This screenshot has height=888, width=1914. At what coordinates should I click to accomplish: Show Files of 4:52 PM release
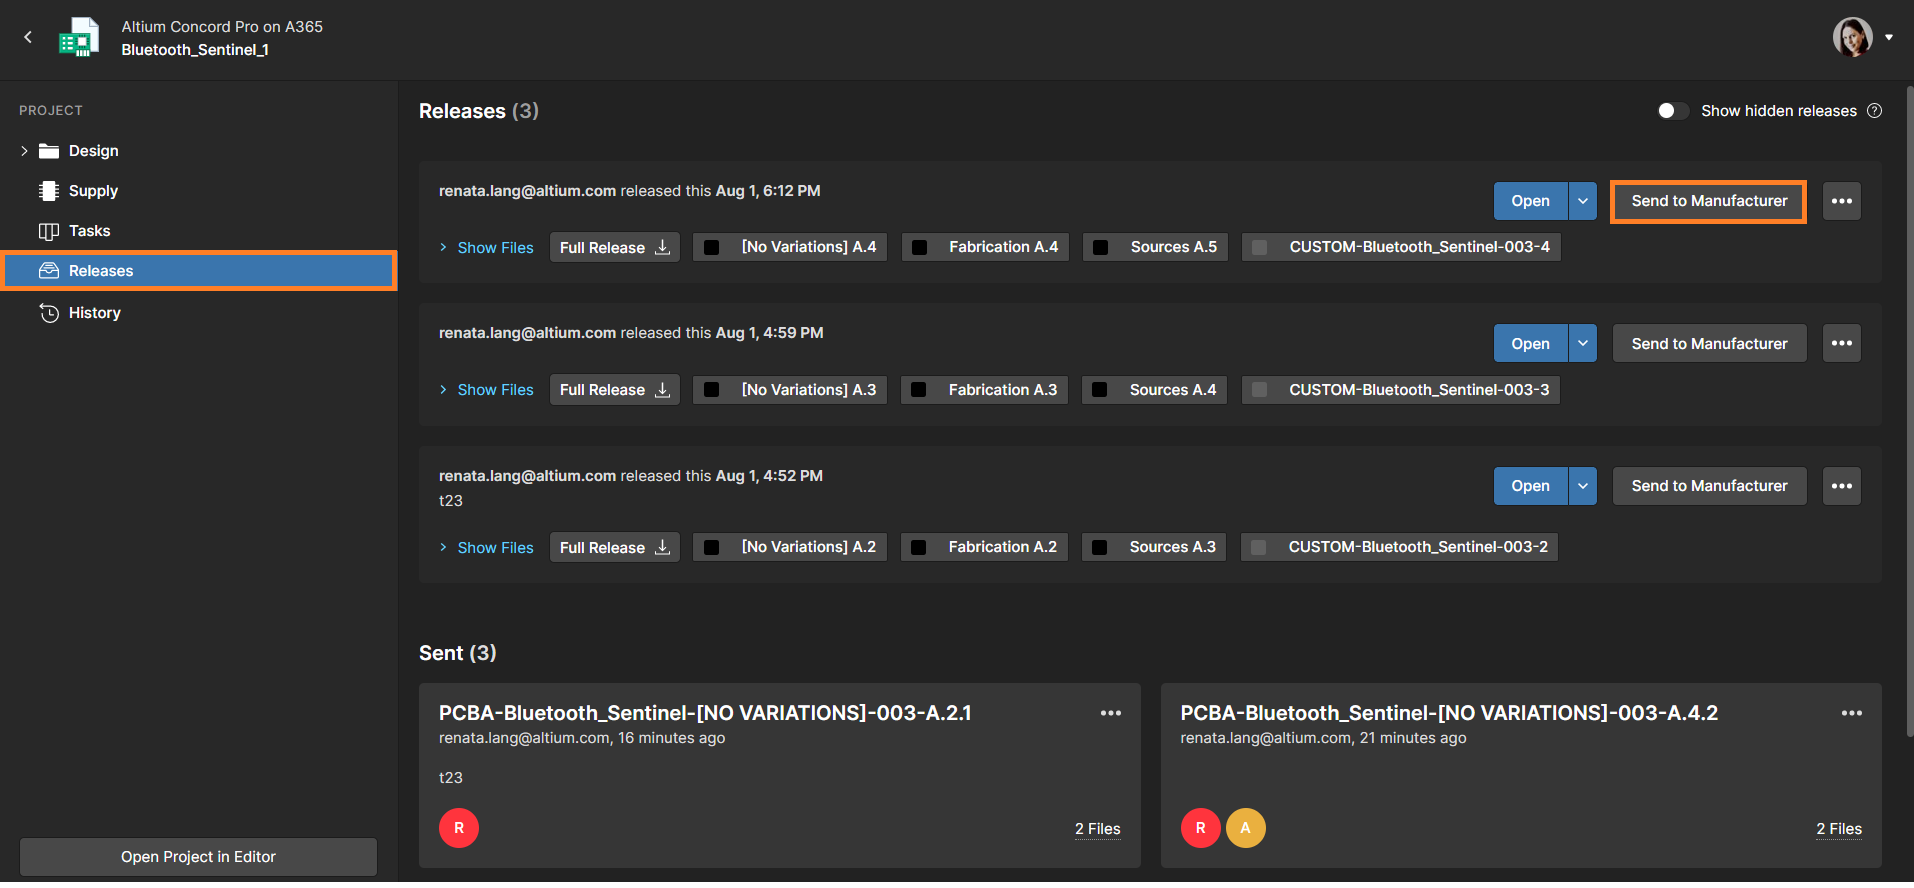487,548
